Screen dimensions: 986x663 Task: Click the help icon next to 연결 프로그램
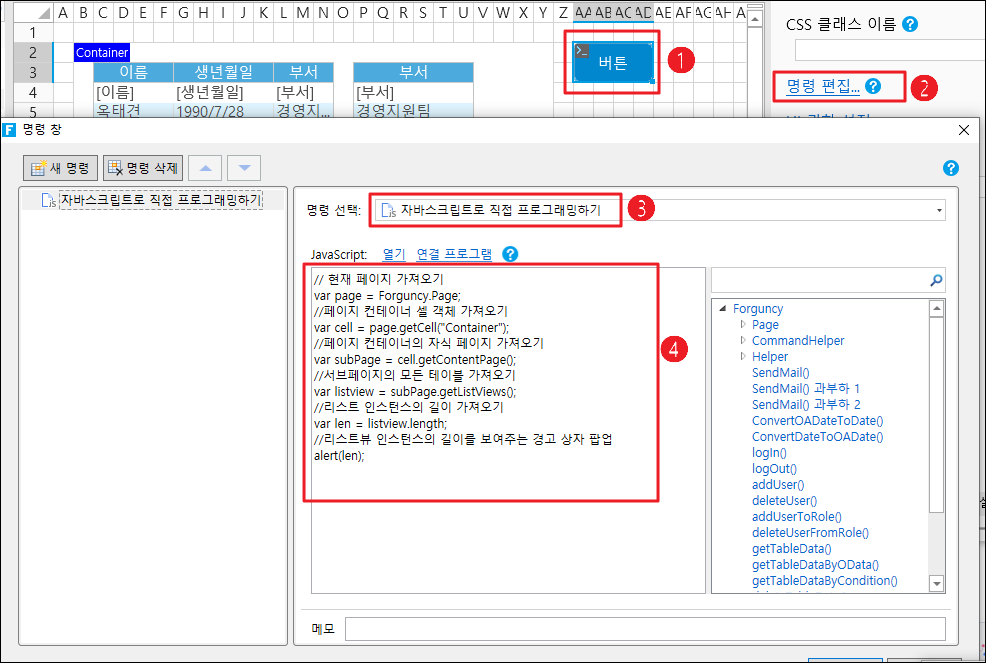click(x=510, y=254)
